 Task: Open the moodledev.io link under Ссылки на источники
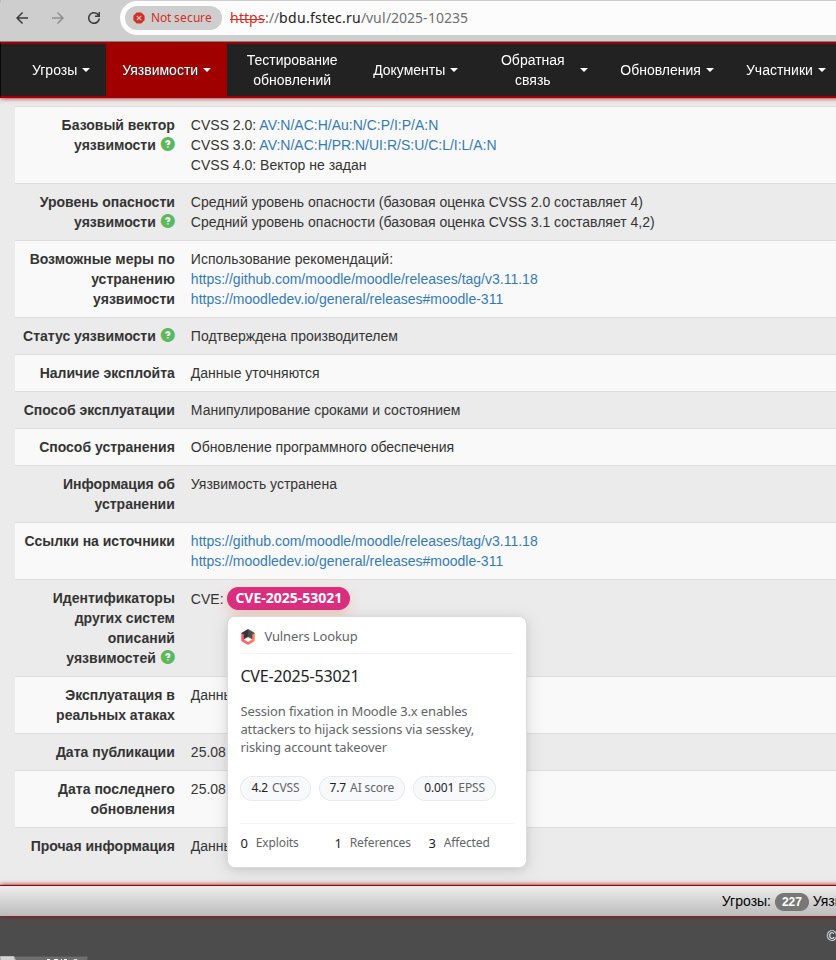346,561
